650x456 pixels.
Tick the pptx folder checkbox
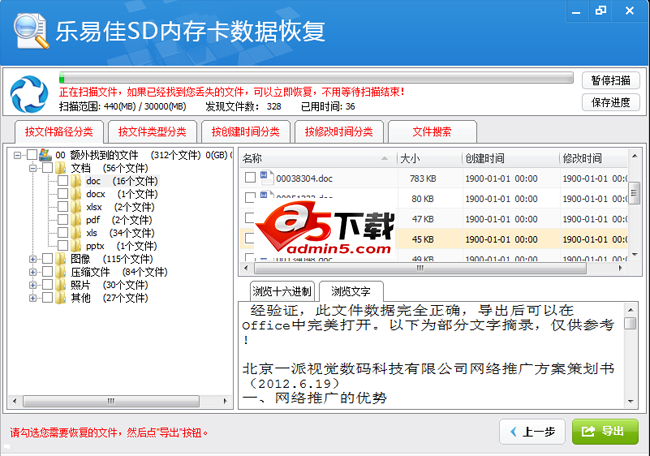[x=63, y=245]
